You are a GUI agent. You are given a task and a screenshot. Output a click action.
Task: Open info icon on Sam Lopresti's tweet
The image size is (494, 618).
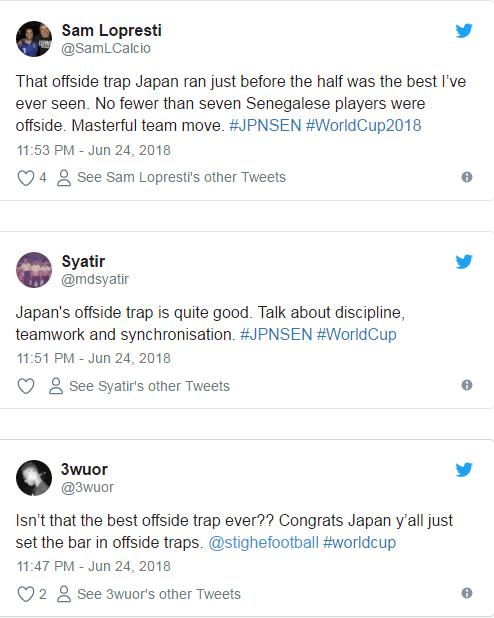467,177
